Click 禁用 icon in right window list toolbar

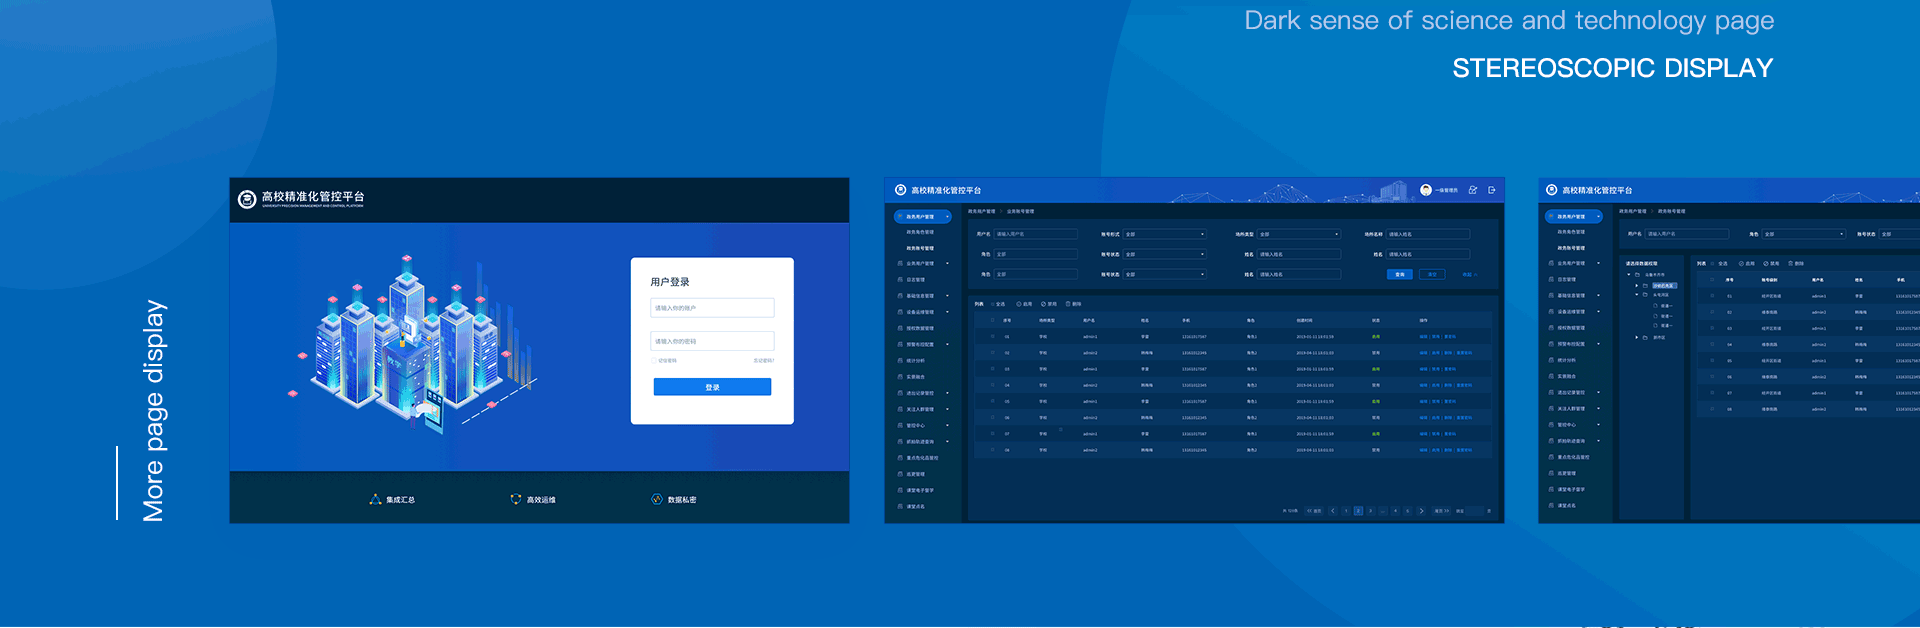coord(1766,263)
